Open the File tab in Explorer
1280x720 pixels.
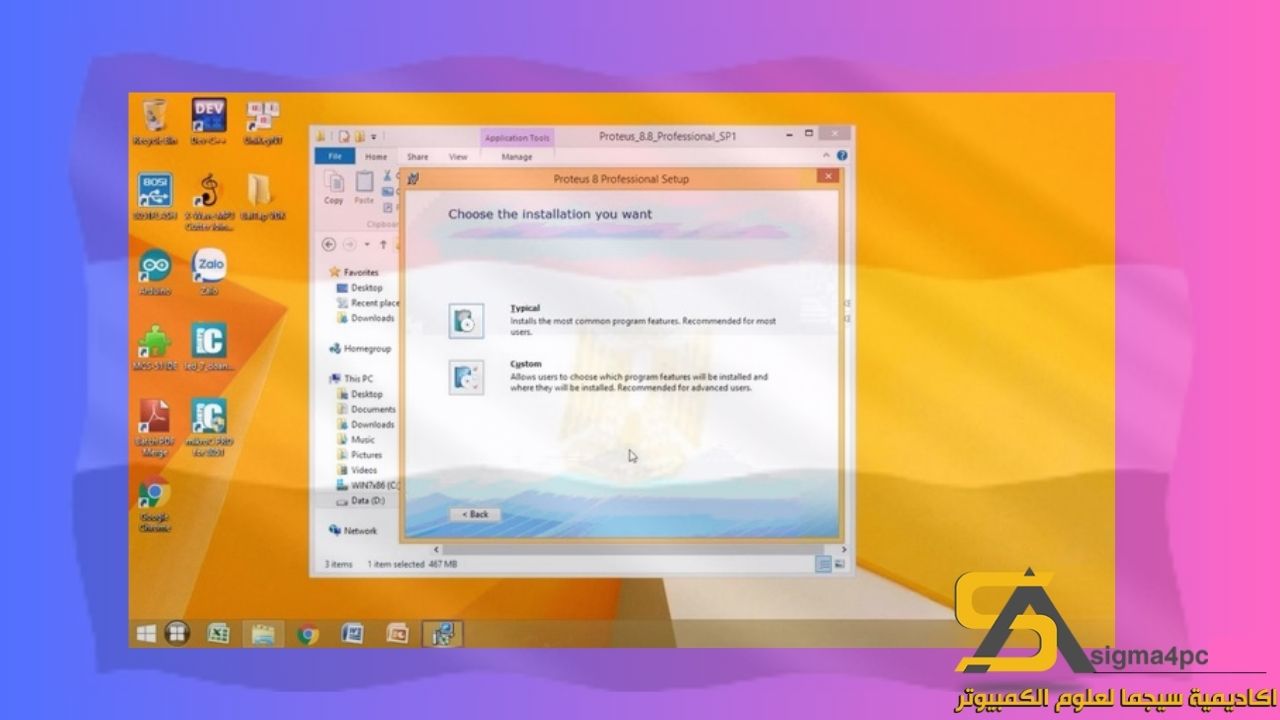pyautogui.click(x=335, y=157)
